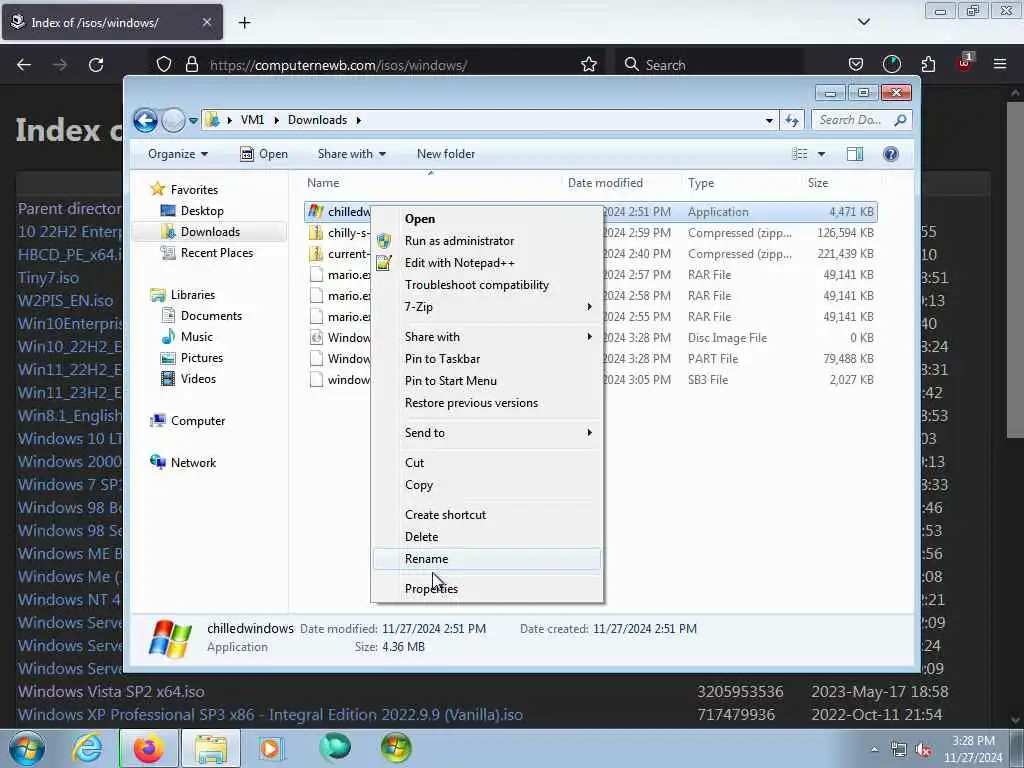Open Internet Explorer from the taskbar
Screen dimensions: 1024x768
(87, 748)
